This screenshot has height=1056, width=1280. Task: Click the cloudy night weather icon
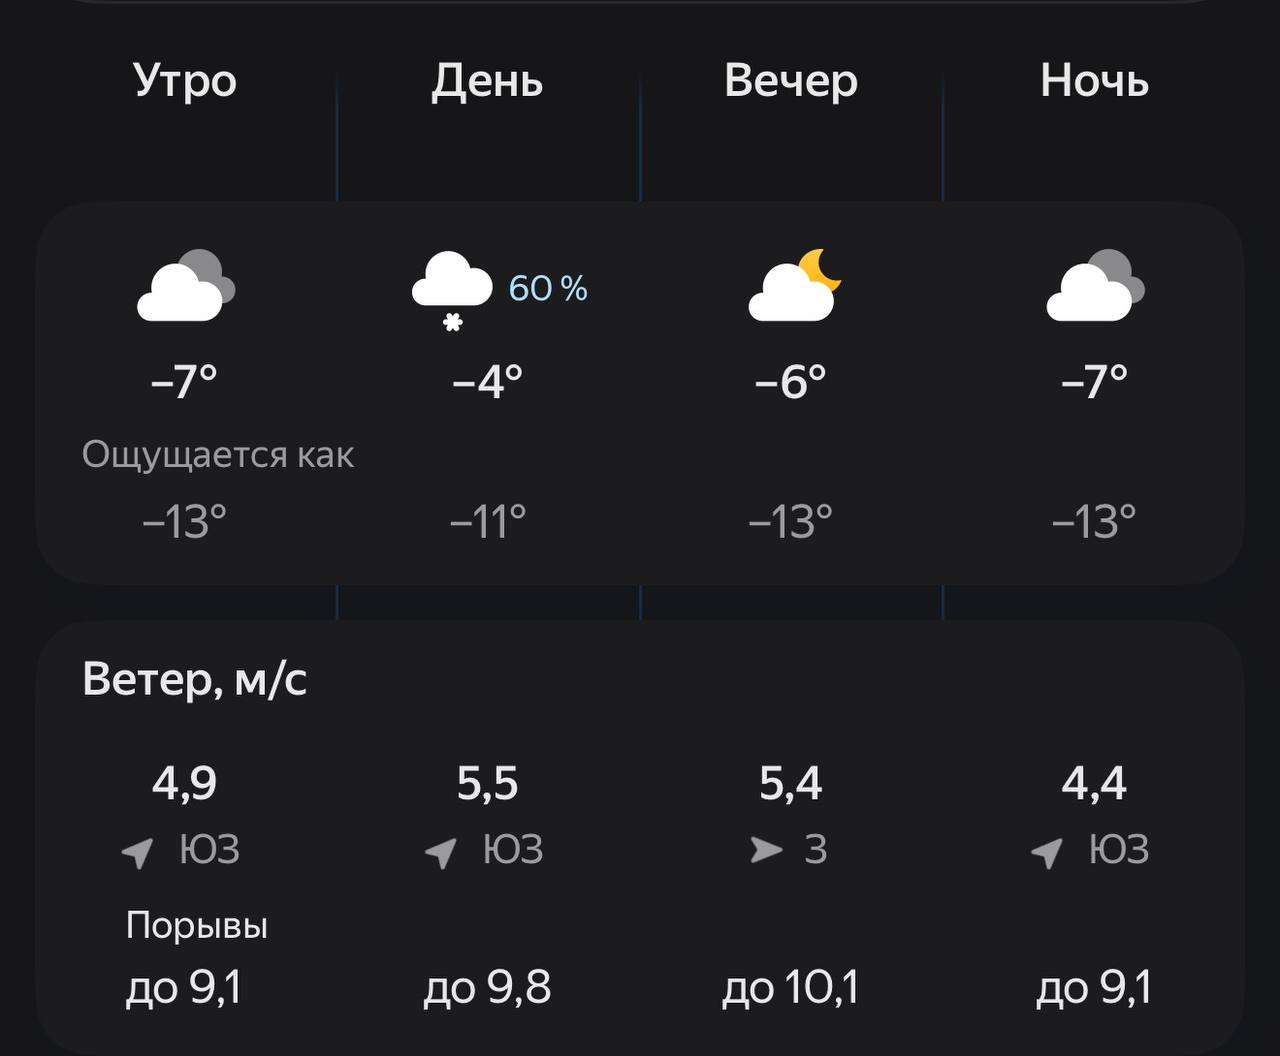[x=1095, y=286]
